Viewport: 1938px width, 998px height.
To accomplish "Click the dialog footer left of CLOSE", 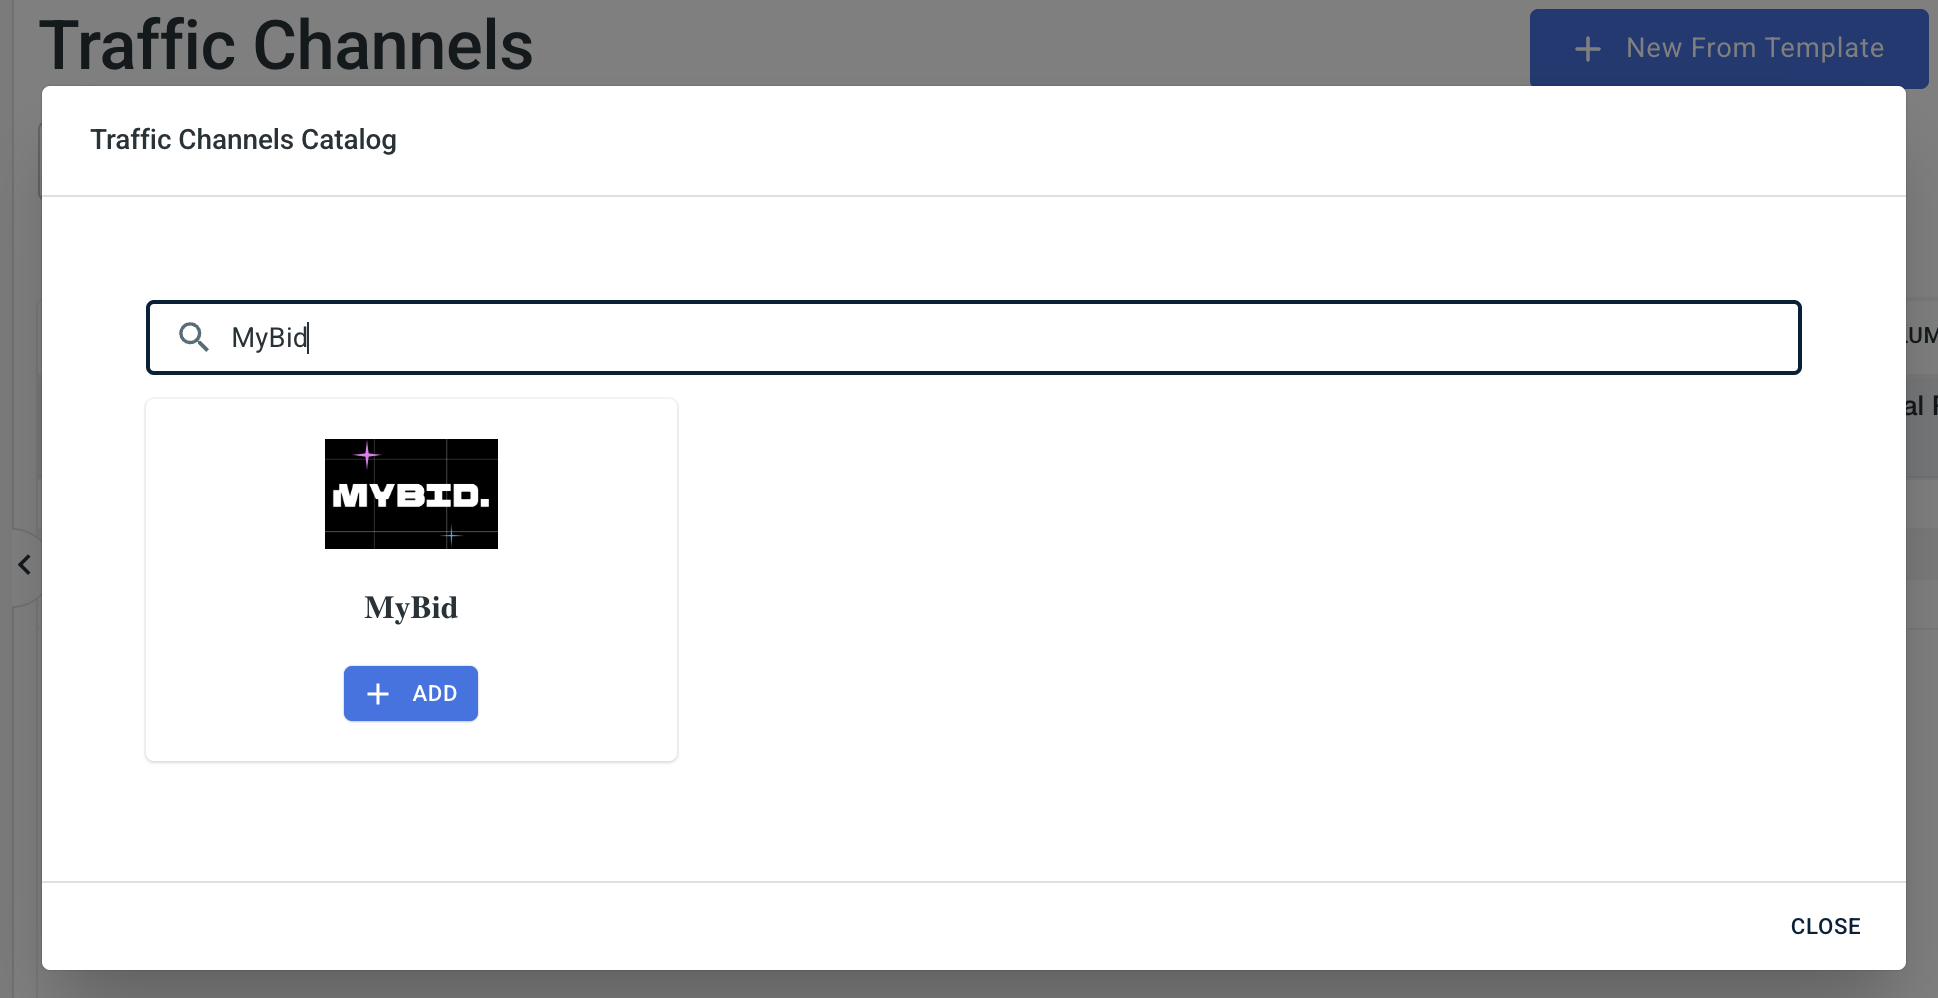I will 900,927.
